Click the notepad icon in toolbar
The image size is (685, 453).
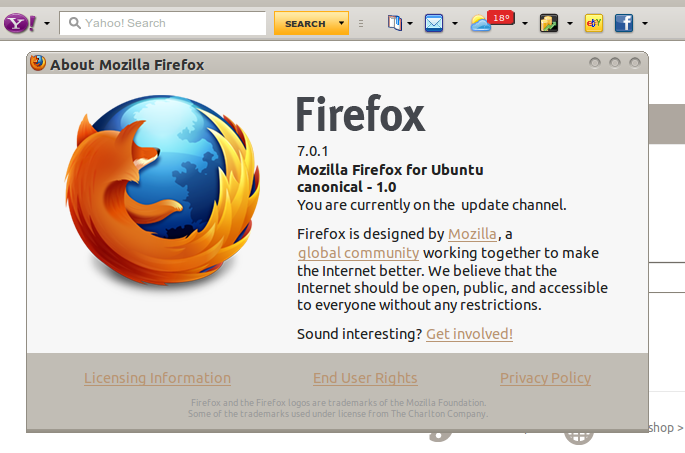pos(549,22)
